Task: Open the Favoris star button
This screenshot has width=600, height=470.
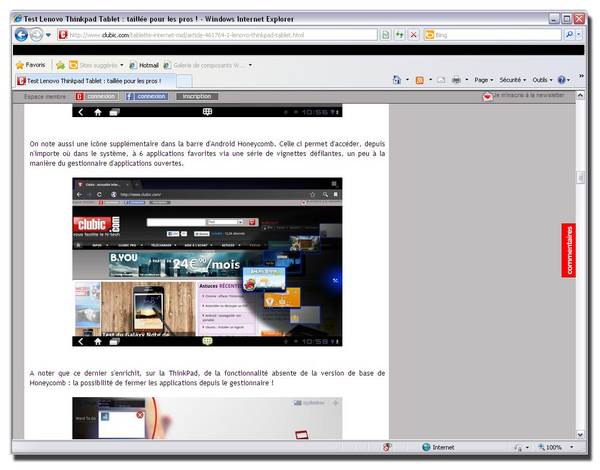Action: click(x=31, y=65)
